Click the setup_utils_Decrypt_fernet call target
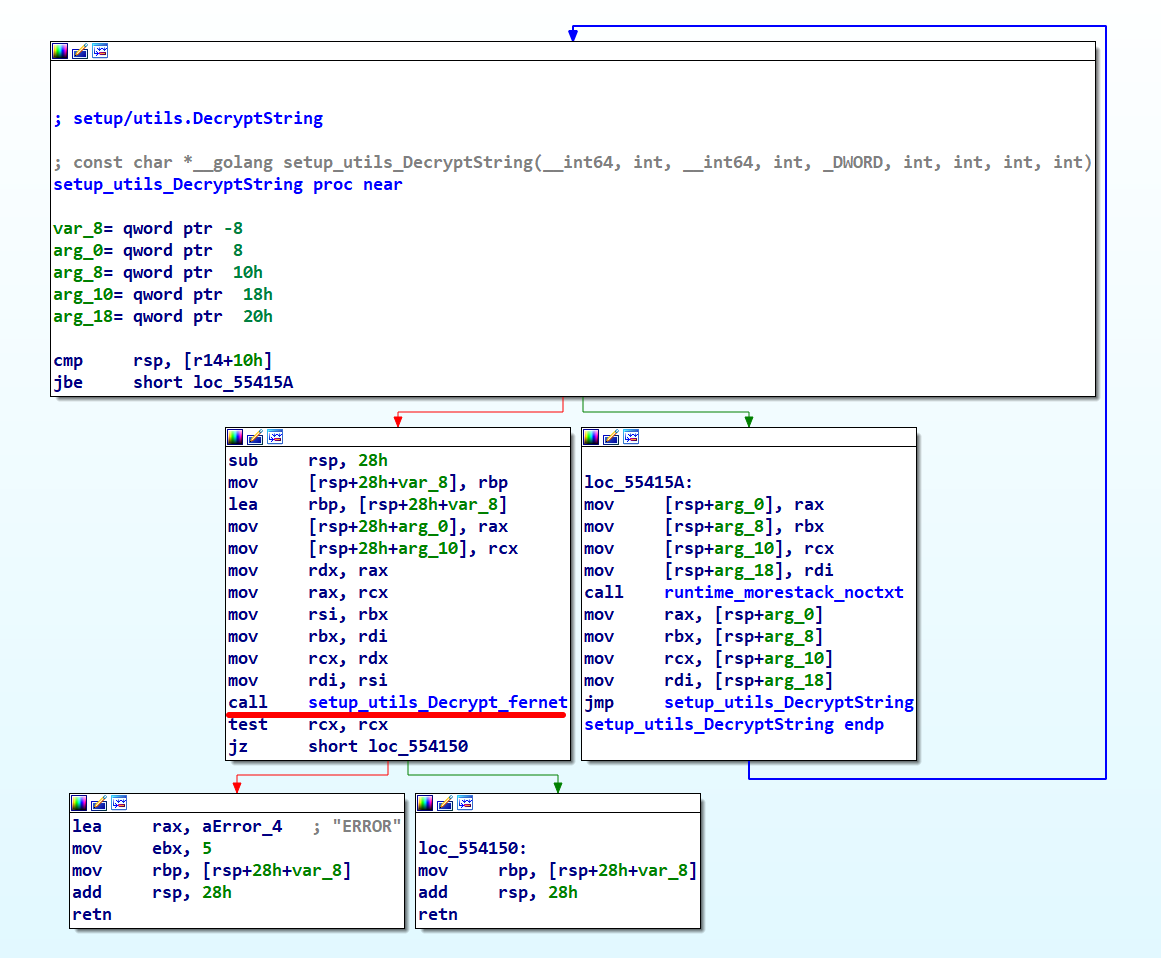The image size is (1161, 958). point(437,703)
